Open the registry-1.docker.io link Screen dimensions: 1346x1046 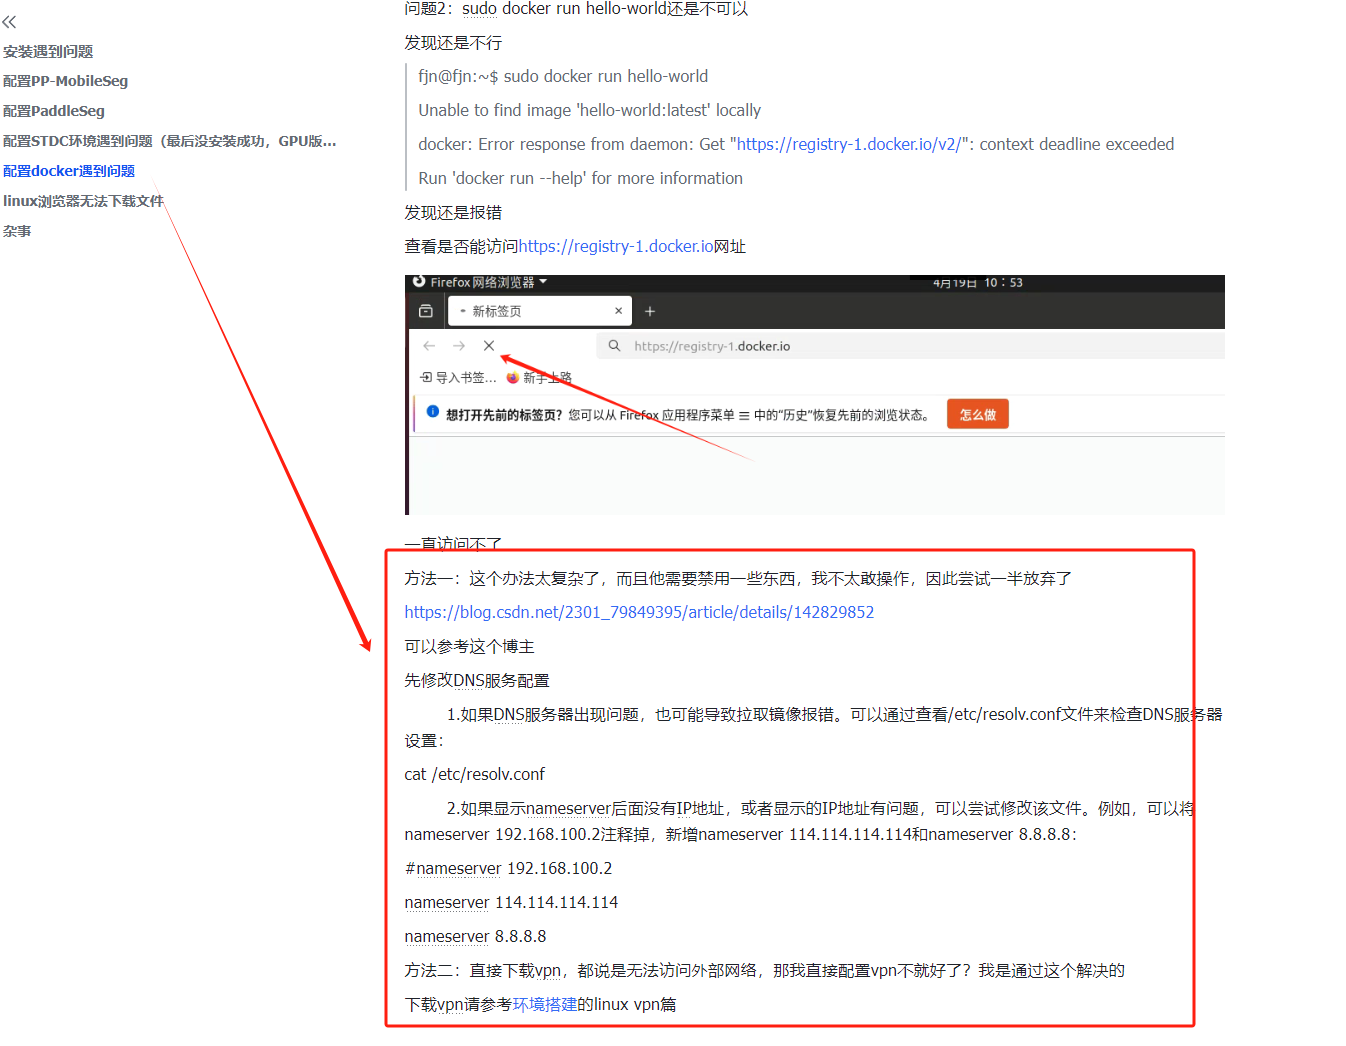(617, 245)
